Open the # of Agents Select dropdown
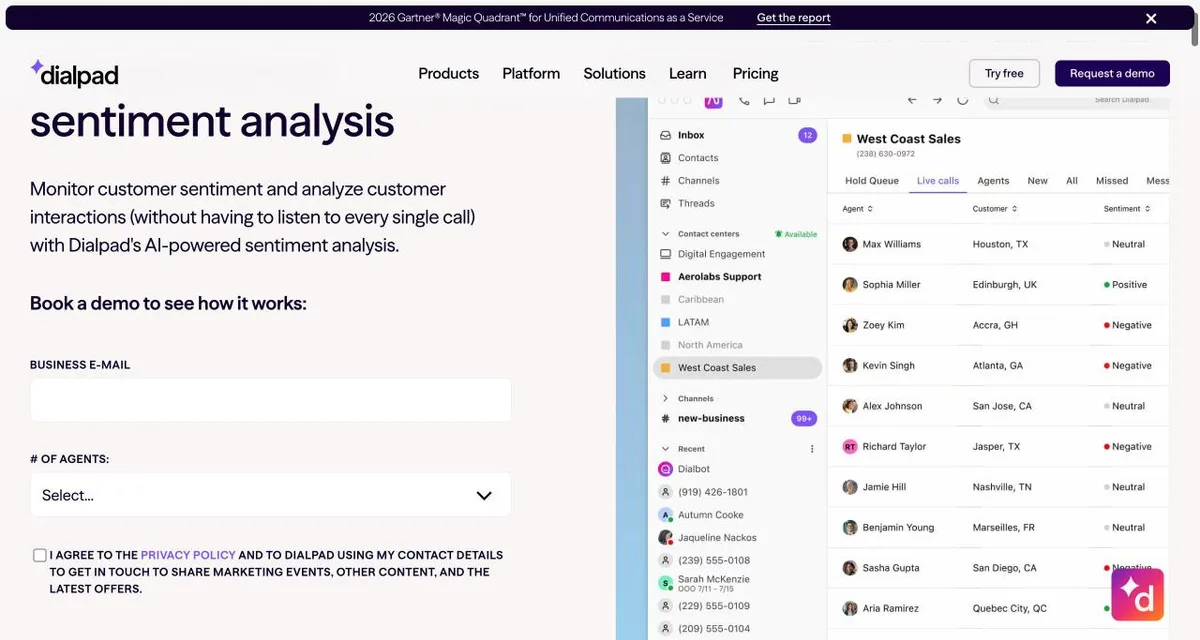The width and height of the screenshot is (1200, 640). (x=271, y=495)
